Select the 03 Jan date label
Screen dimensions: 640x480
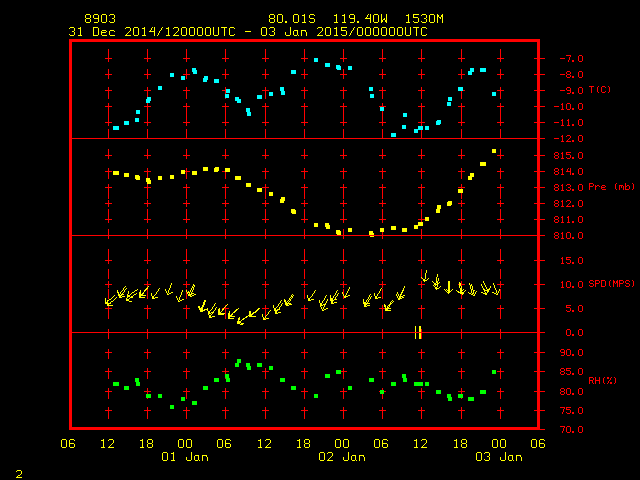[497, 457]
